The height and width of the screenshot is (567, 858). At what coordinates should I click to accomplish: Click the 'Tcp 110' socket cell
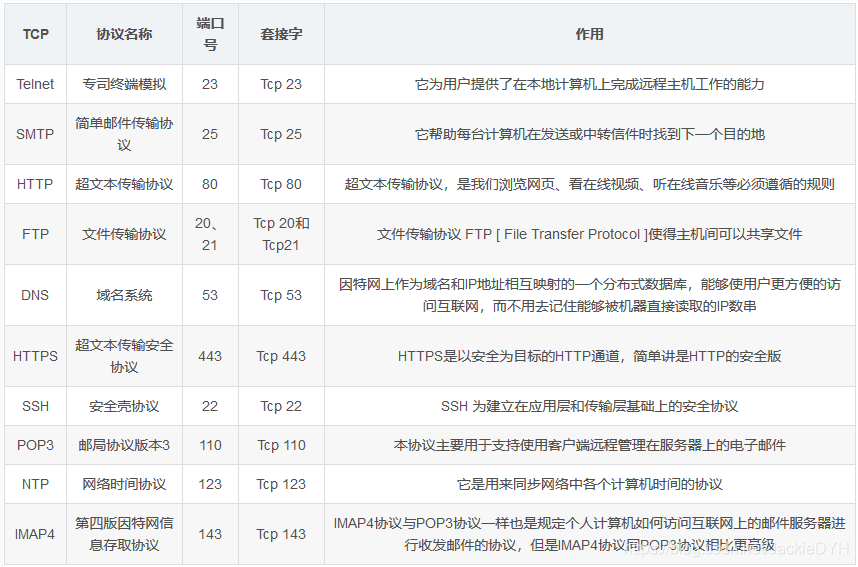[281, 446]
